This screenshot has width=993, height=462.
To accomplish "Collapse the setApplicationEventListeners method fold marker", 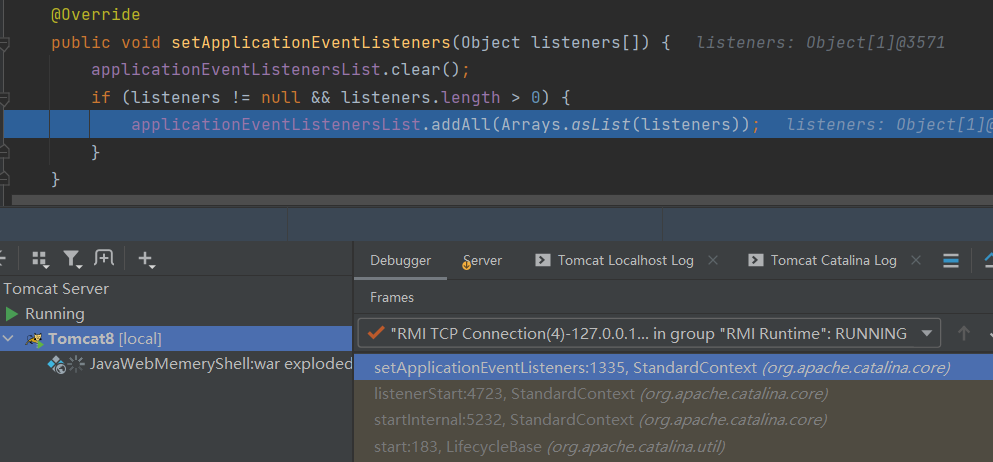I will (5, 44).
